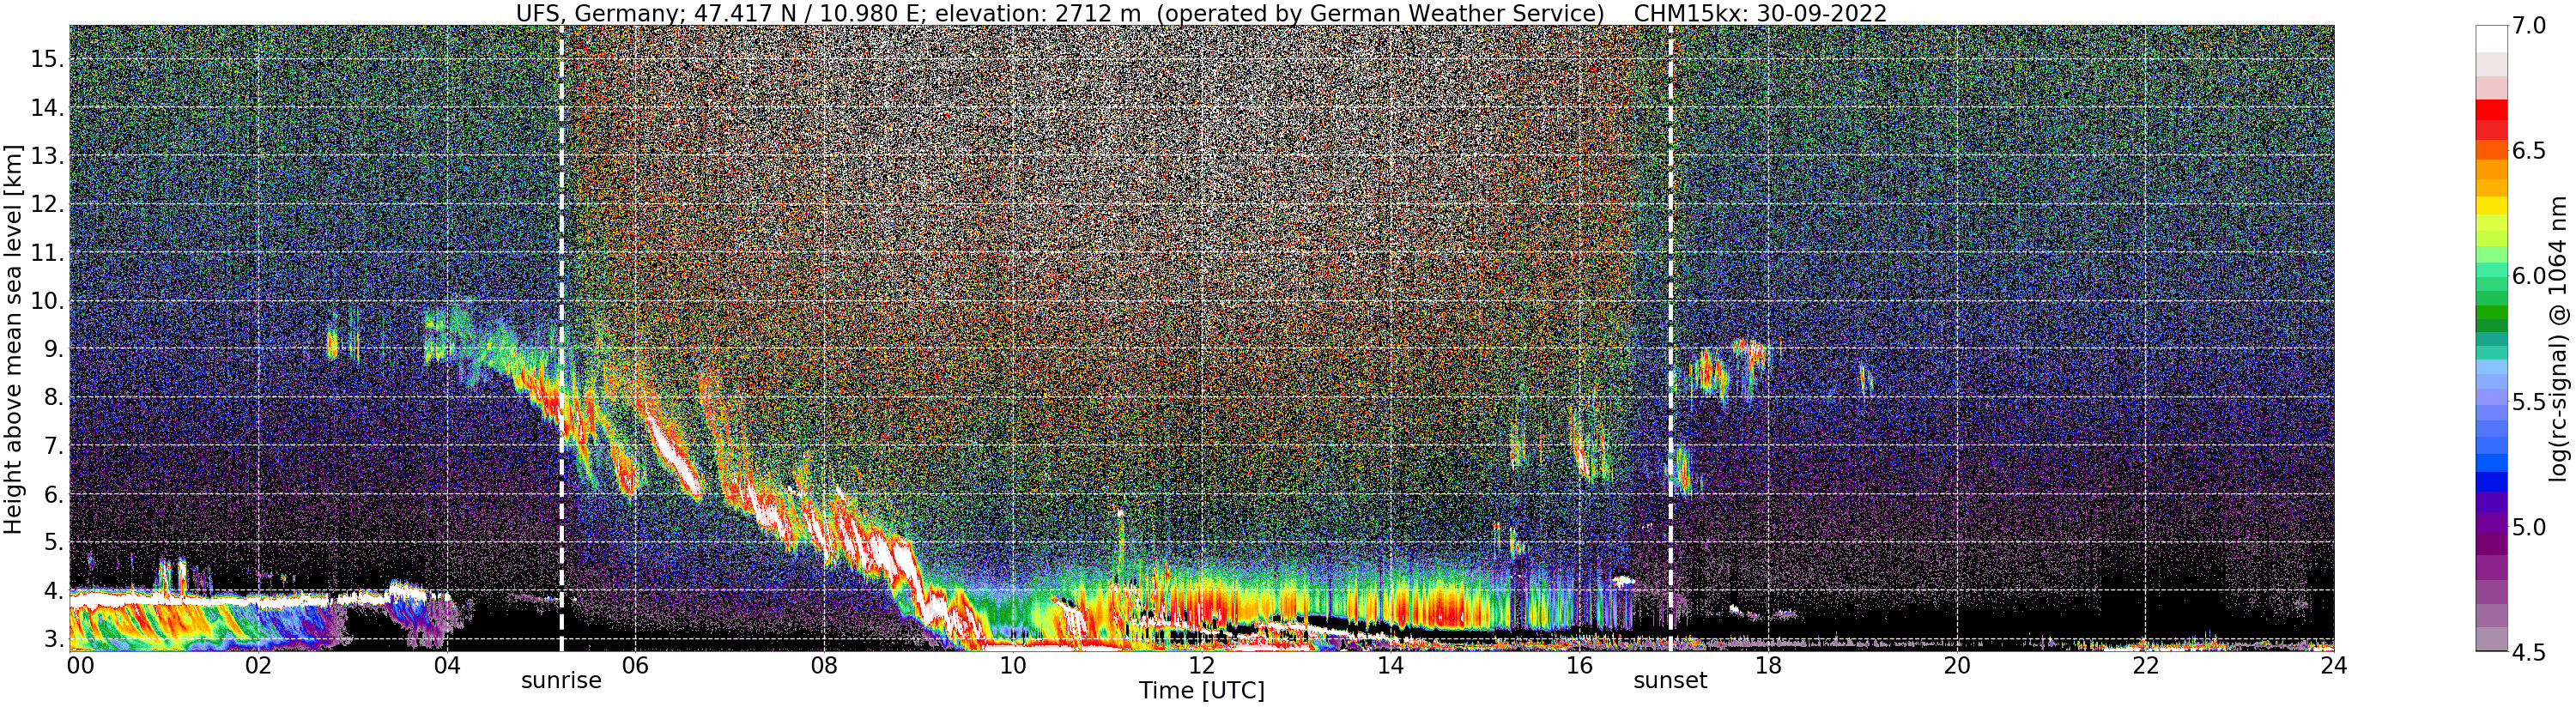Click the 'sunset' label below the axis
This screenshot has height=707, width=2576.
pos(1671,681)
